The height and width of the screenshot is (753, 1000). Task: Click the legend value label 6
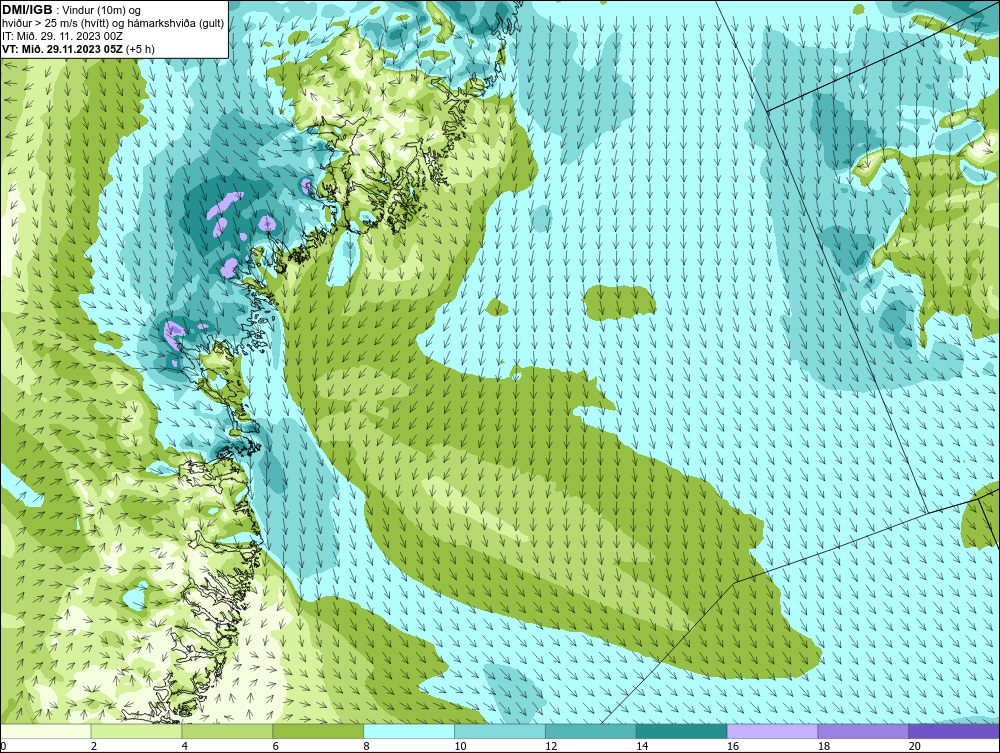click(x=276, y=746)
